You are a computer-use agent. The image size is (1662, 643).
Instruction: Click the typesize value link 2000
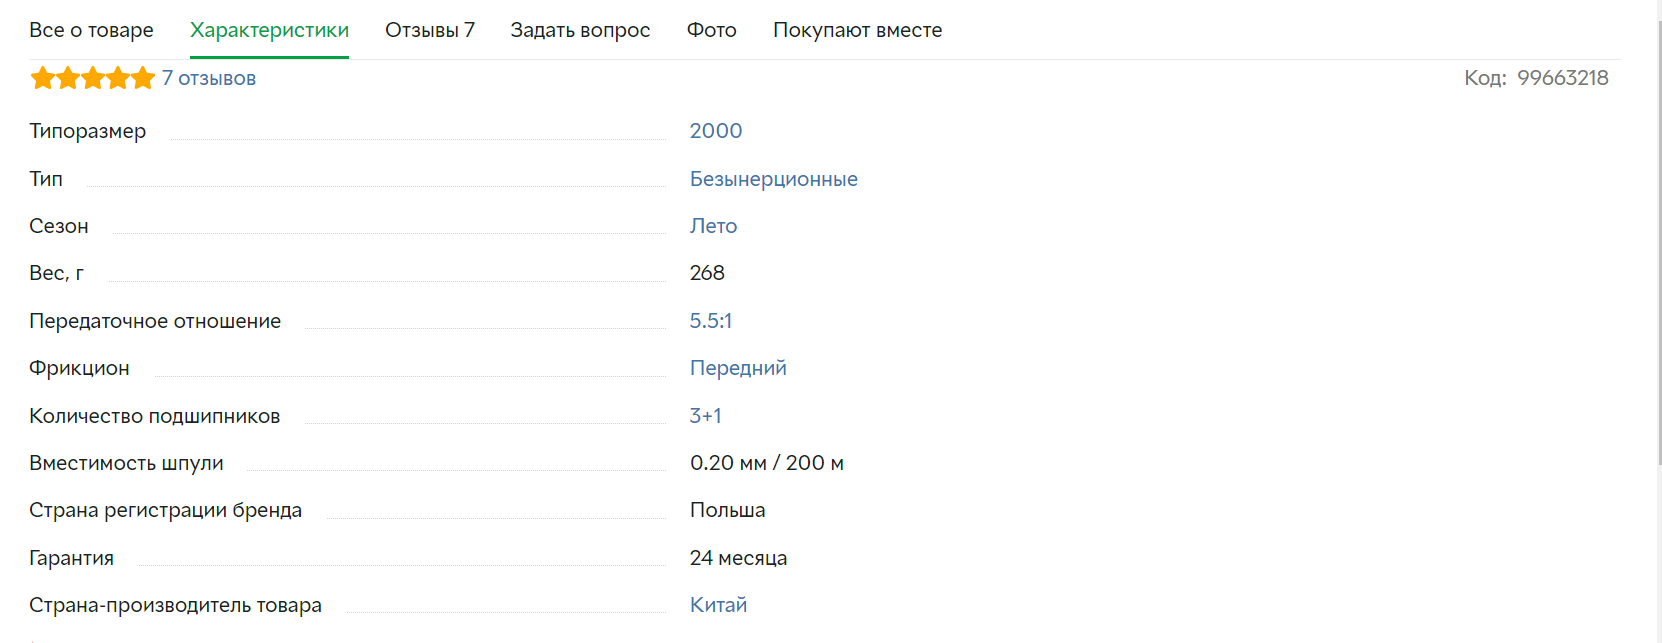coord(716,131)
